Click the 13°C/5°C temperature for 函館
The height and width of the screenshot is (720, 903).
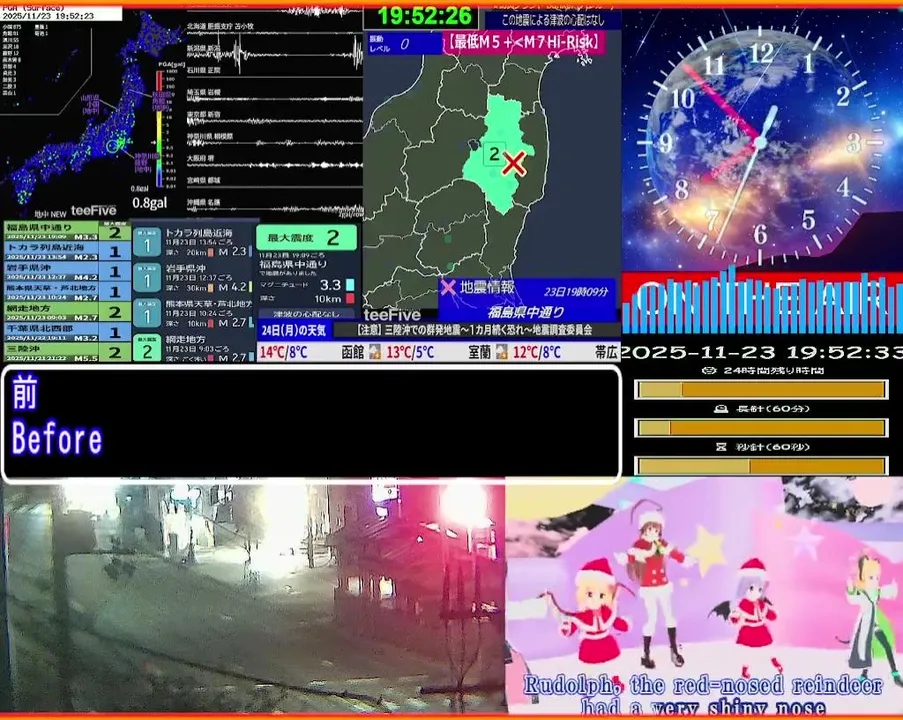(x=410, y=352)
